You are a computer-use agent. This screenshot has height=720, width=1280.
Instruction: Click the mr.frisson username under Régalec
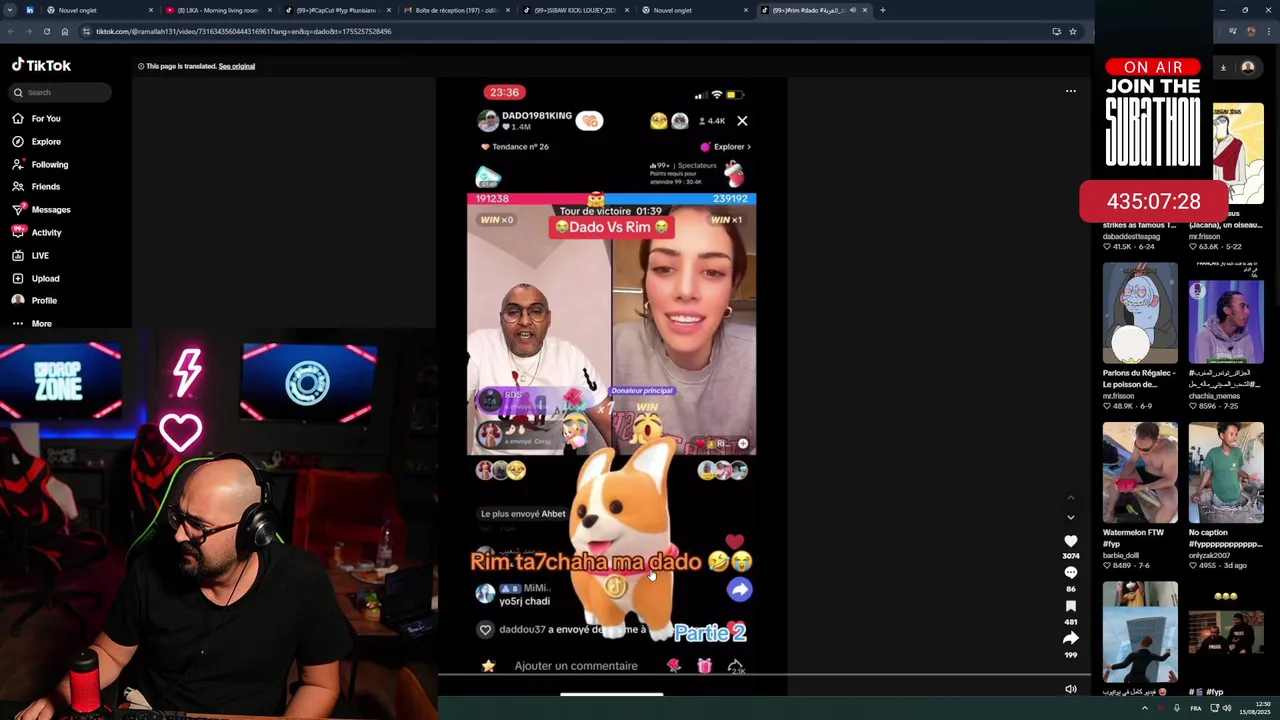[x=1119, y=396]
